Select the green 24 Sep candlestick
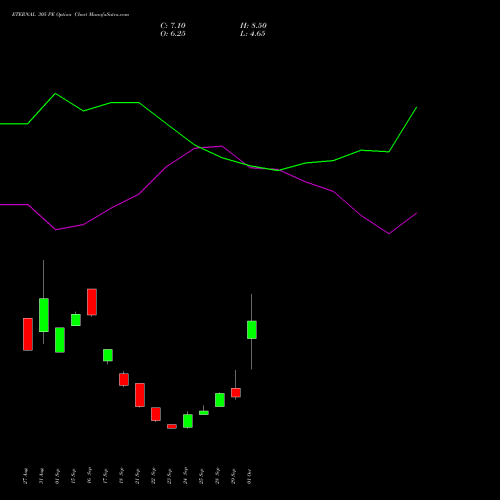The width and height of the screenshot is (500, 500). pyautogui.click(x=188, y=421)
